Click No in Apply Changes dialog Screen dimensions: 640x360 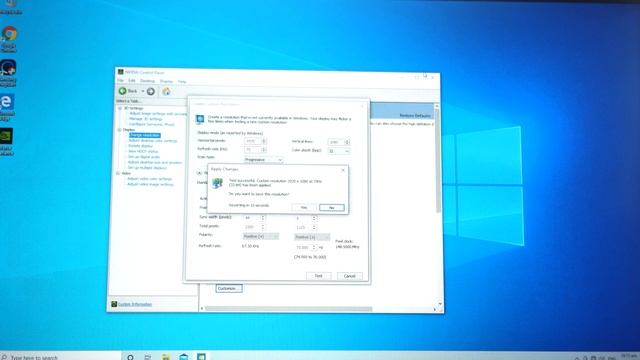[x=331, y=208]
